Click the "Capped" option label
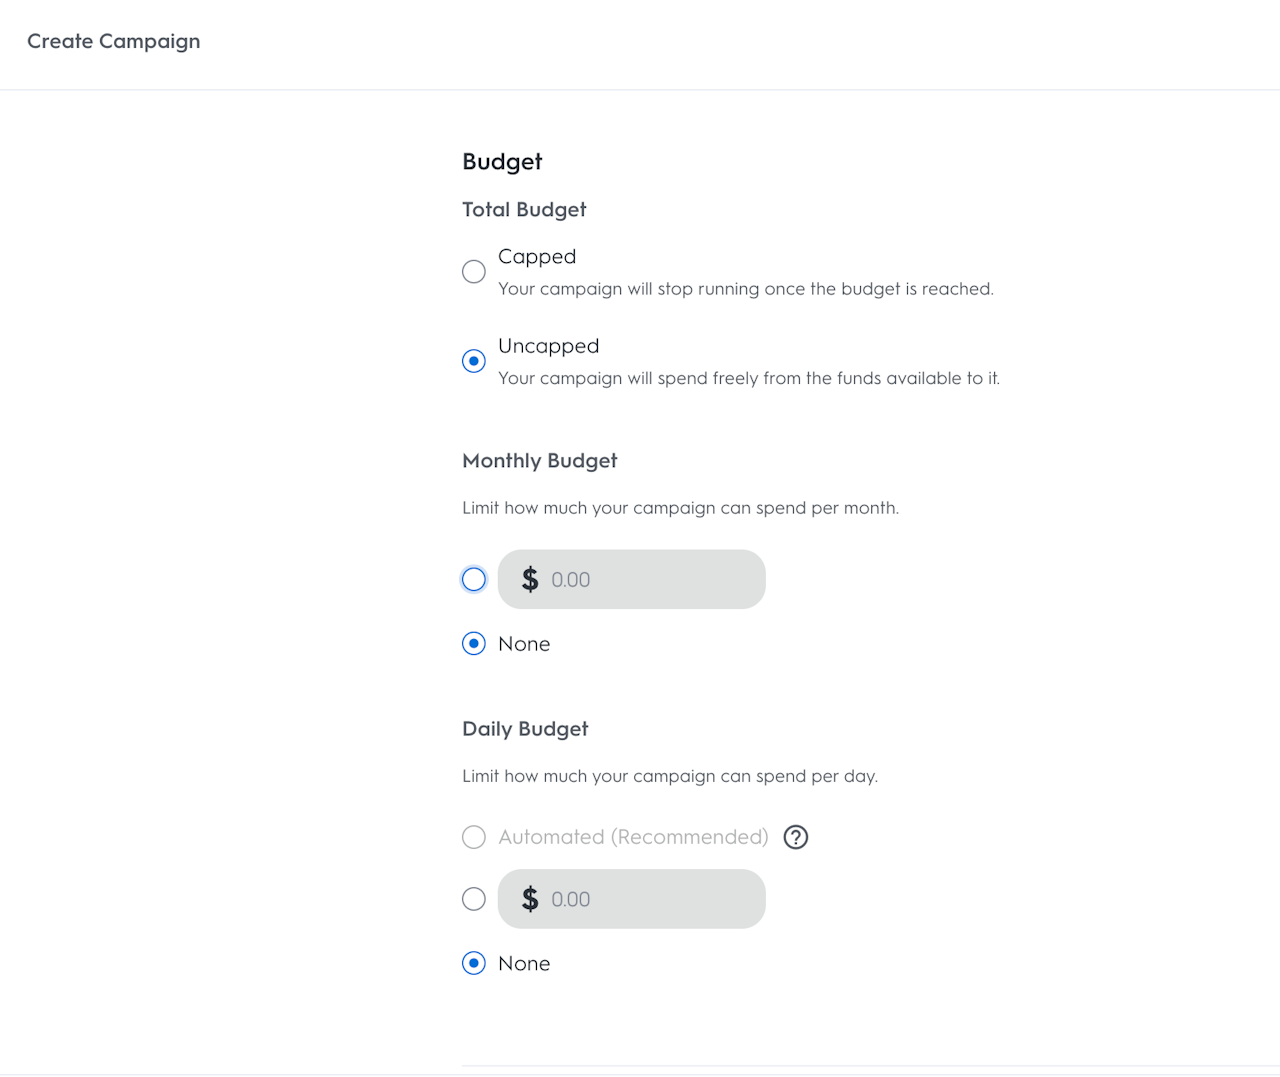The image size is (1280, 1077). coord(537,257)
